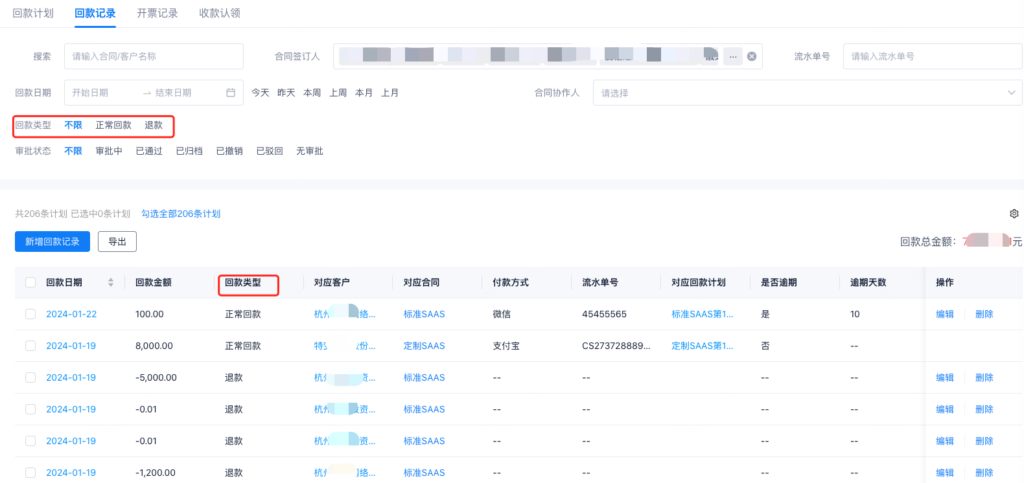Click the ellipsis more icon in signer field
The height and width of the screenshot is (483, 1024).
pyautogui.click(x=733, y=57)
